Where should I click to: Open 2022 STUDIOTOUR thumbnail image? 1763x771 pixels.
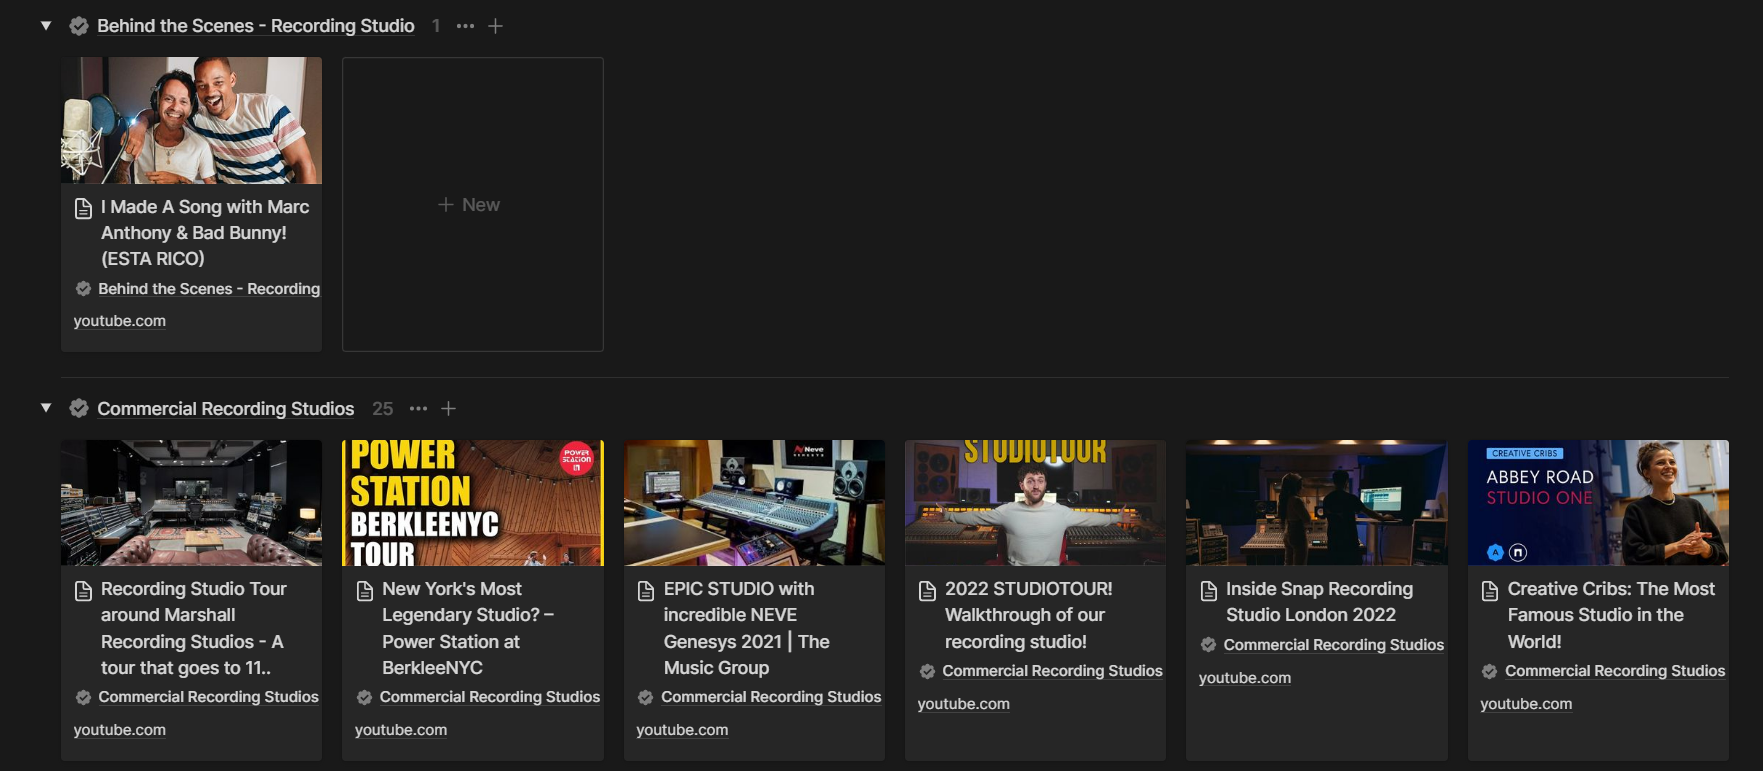click(1035, 503)
